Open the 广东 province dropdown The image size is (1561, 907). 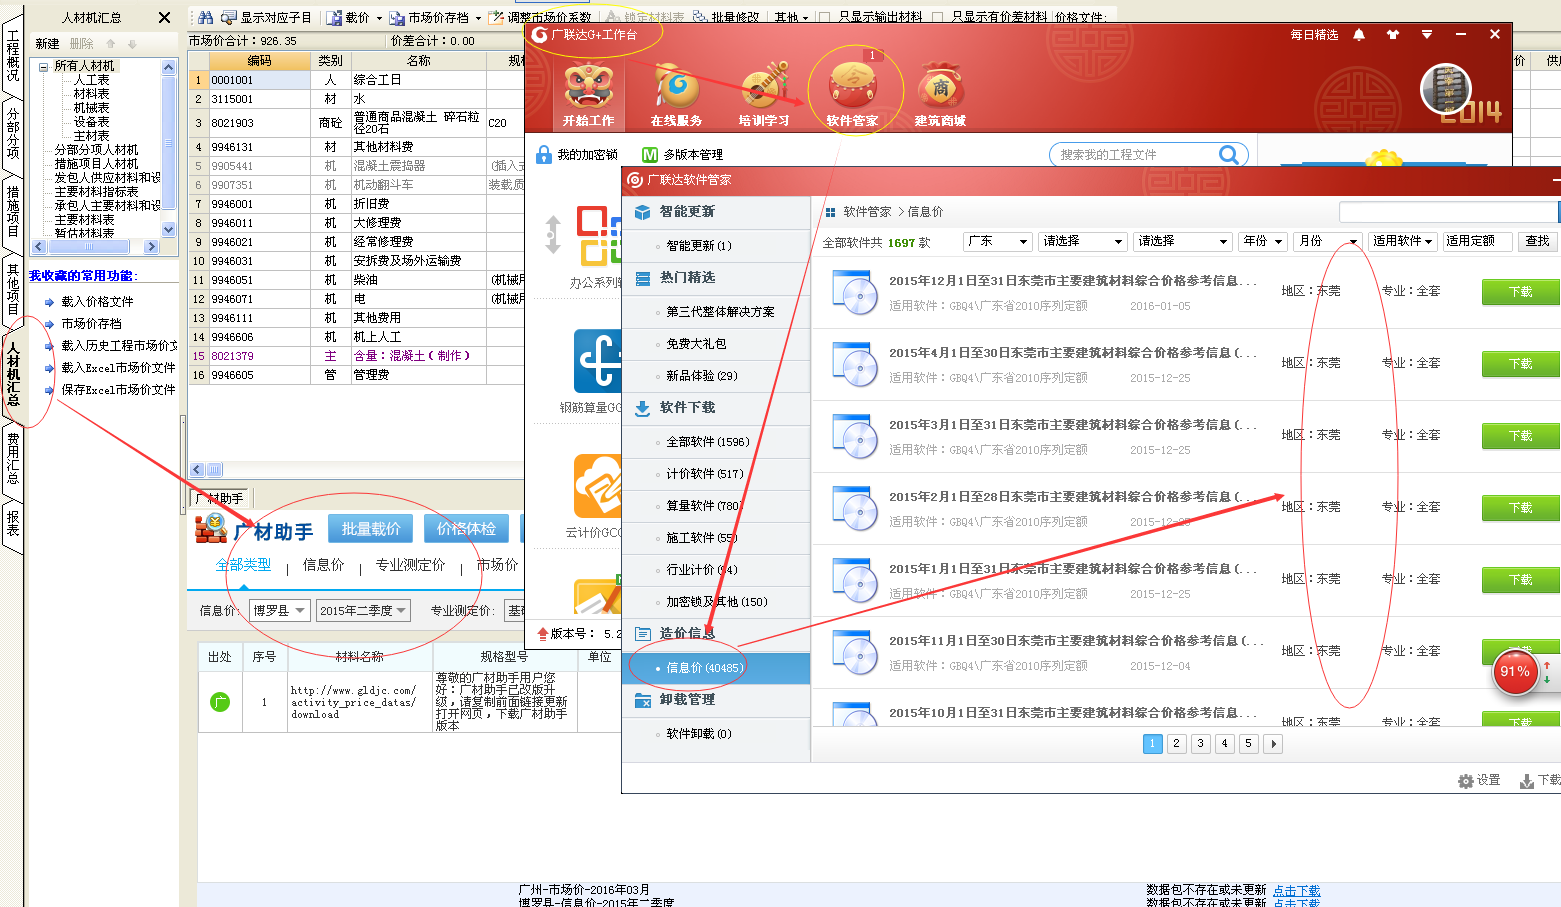(997, 241)
